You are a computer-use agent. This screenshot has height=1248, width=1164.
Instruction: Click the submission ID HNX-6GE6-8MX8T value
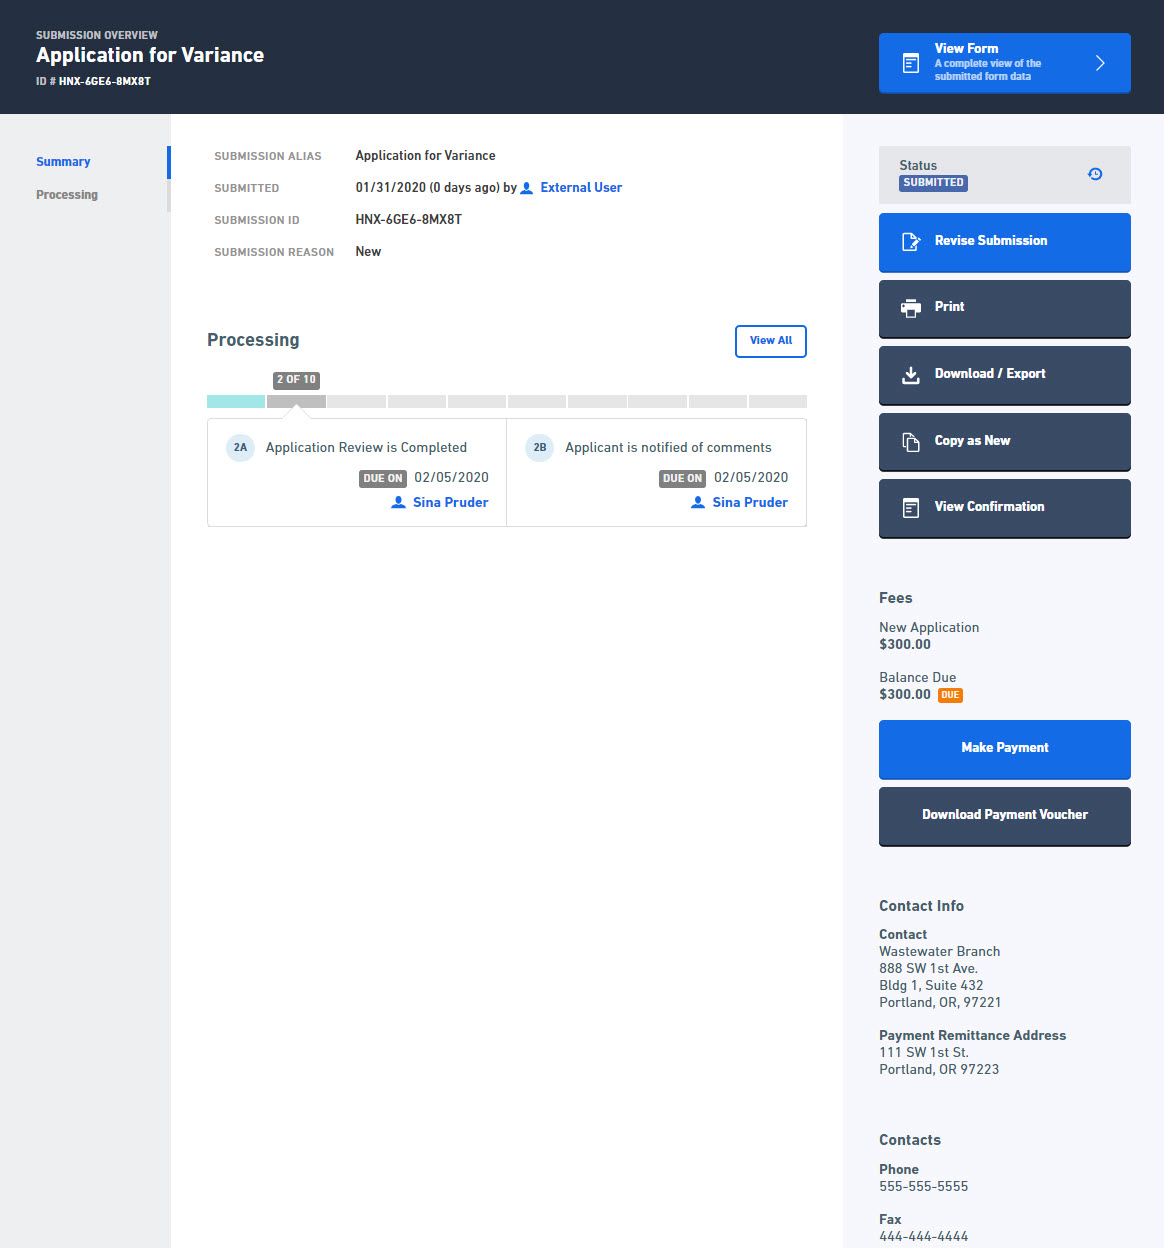(409, 220)
